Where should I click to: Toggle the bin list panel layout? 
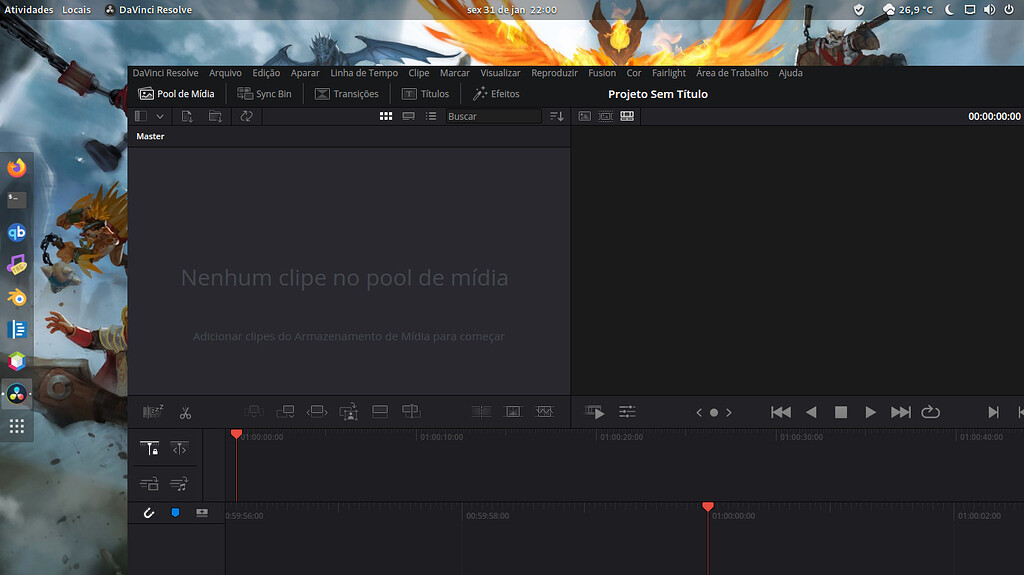(140, 116)
